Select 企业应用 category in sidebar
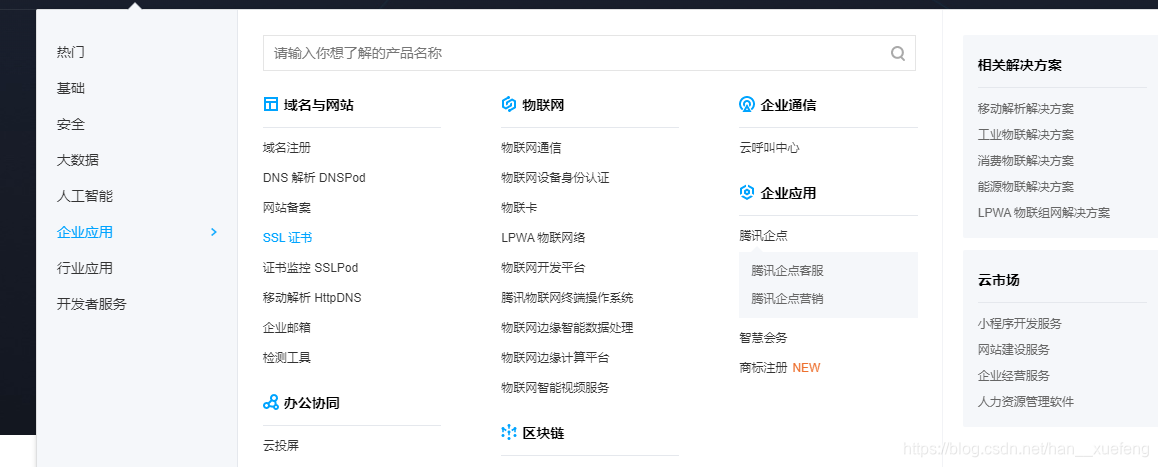The height and width of the screenshot is (467, 1158). point(85,232)
